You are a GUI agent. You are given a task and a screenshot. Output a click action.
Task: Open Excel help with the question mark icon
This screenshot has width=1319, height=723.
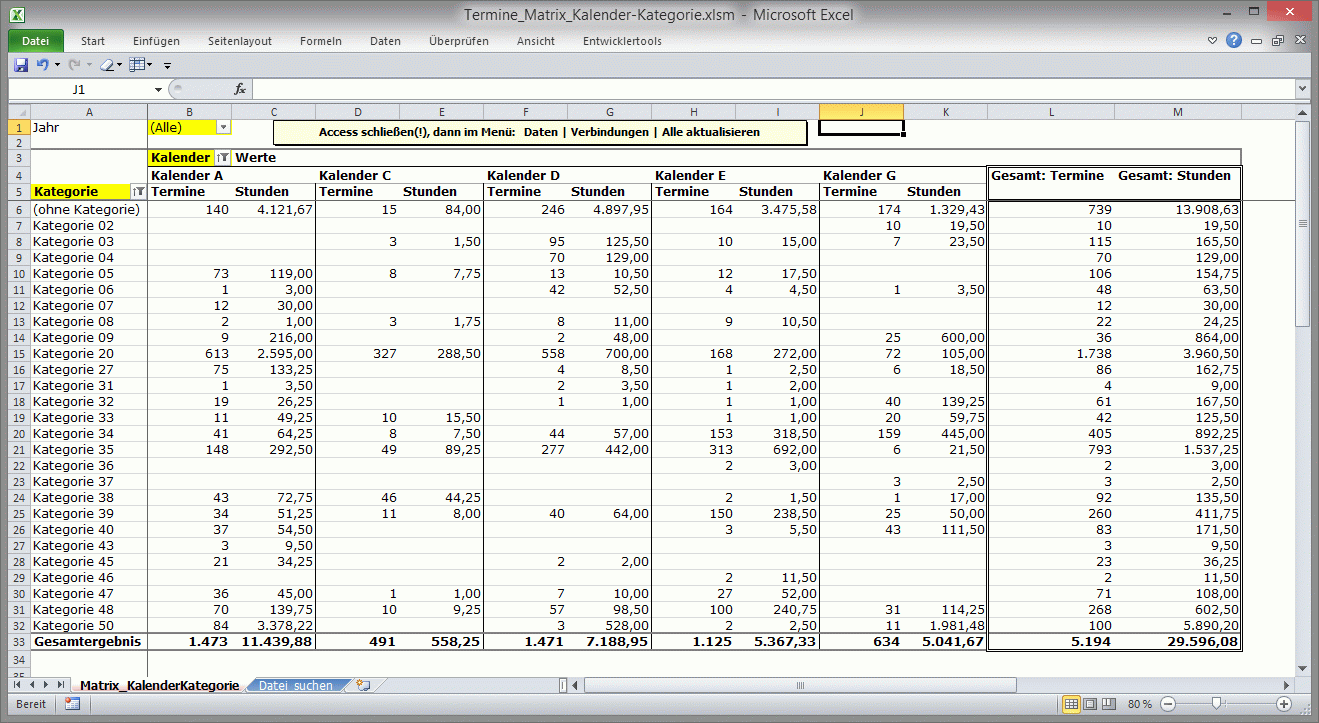[x=1234, y=41]
